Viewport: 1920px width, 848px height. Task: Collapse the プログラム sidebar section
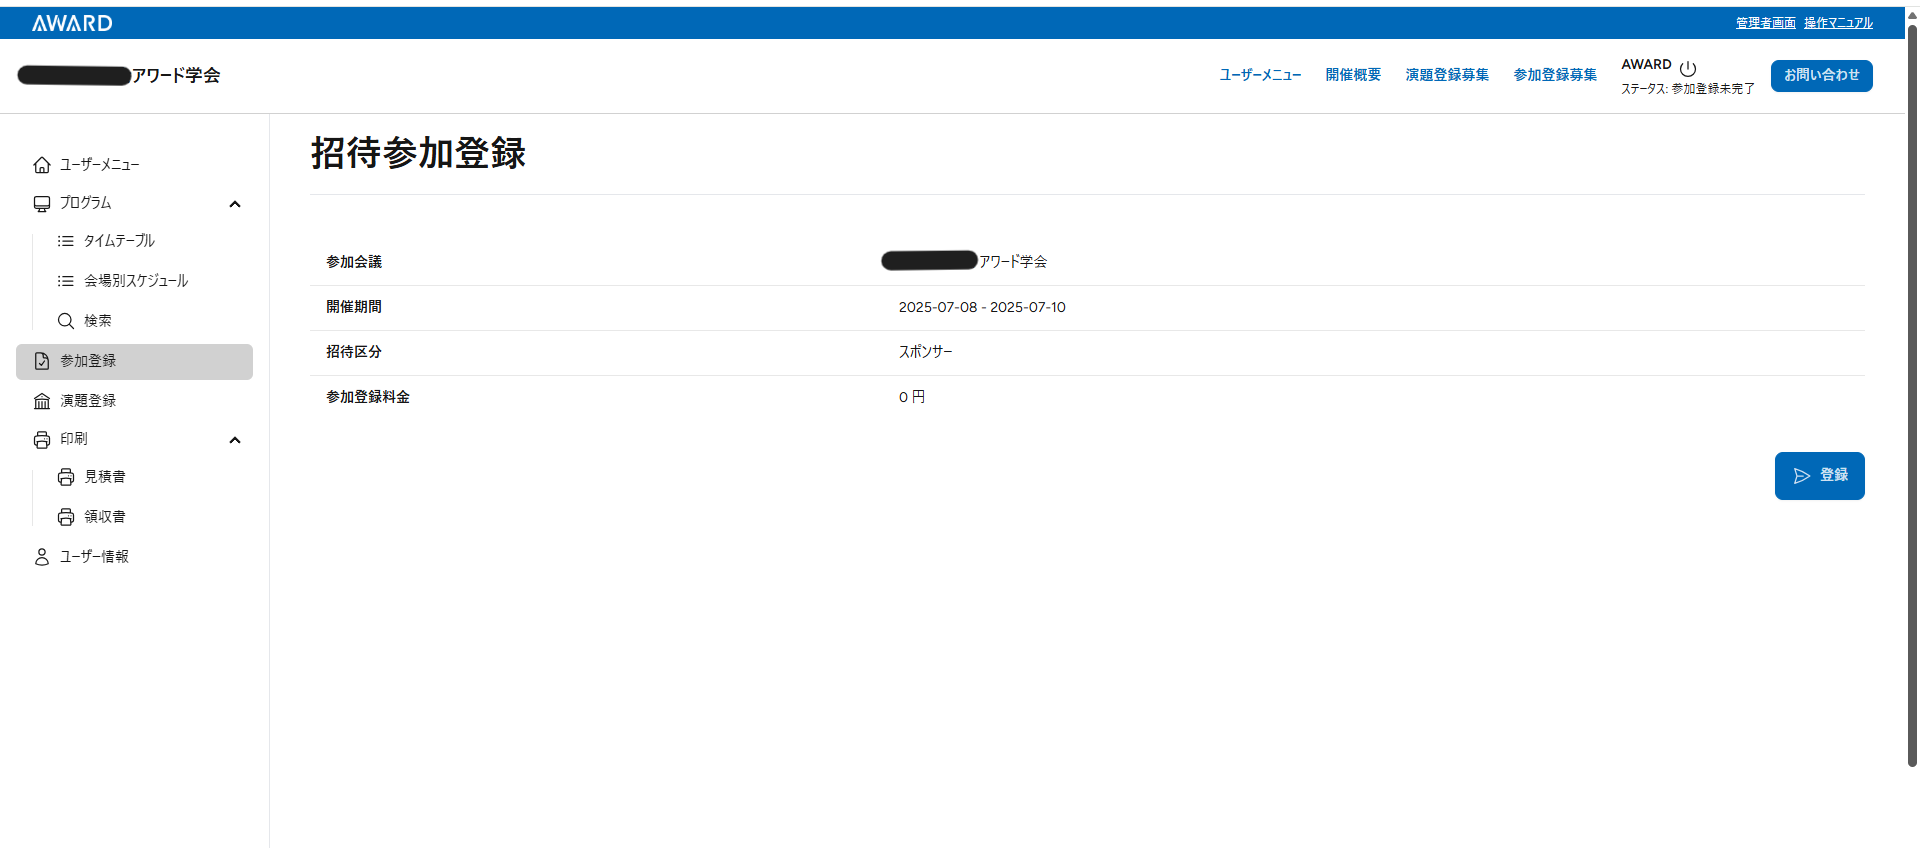pyautogui.click(x=235, y=204)
